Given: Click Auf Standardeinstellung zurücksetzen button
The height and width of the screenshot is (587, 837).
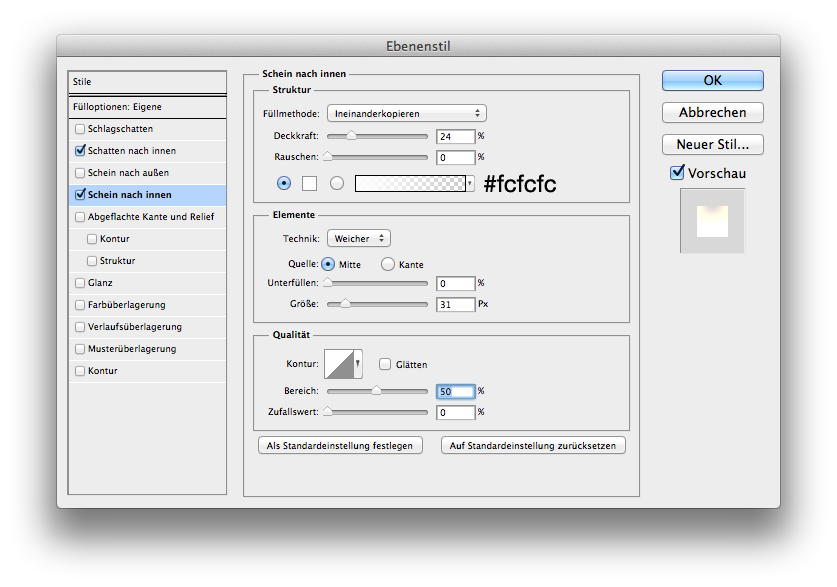Looking at the screenshot, I should [x=533, y=445].
